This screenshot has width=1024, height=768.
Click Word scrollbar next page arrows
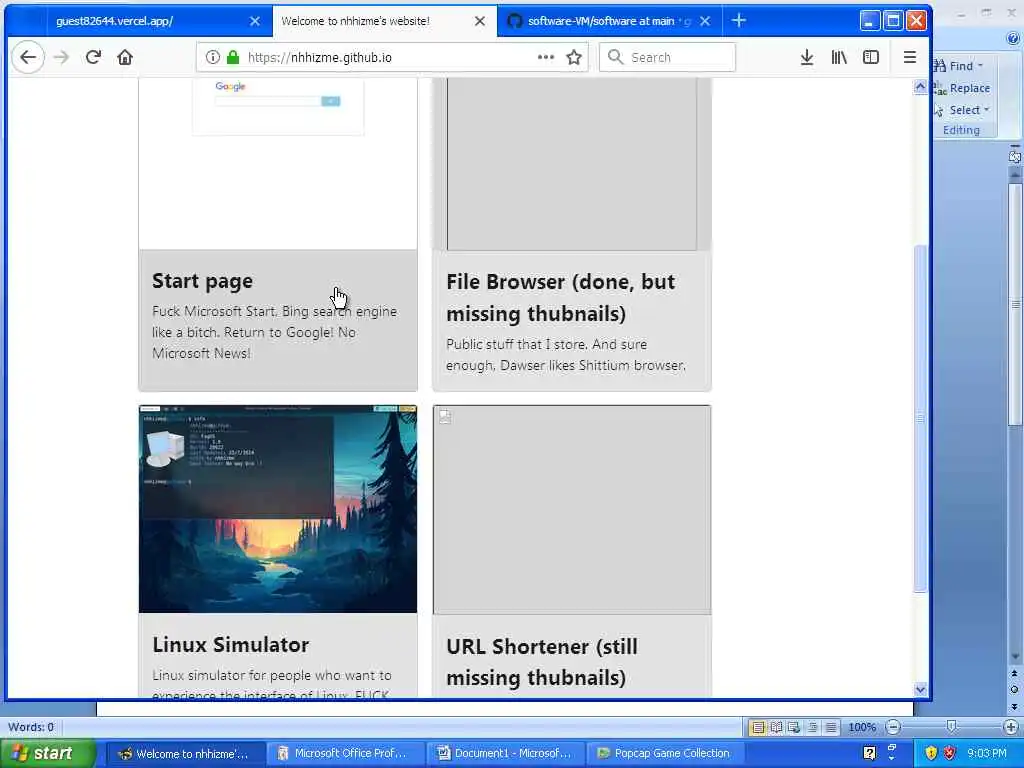pos(1014,706)
